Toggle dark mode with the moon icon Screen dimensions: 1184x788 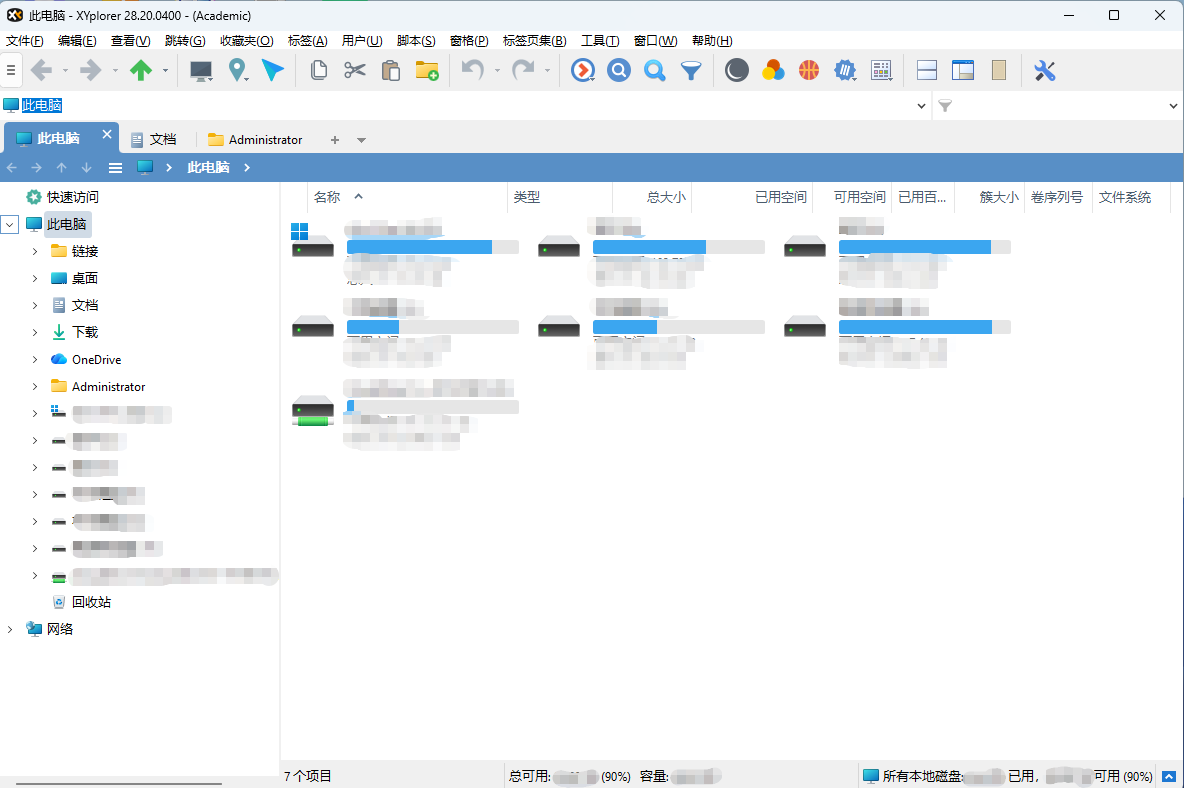(x=736, y=71)
